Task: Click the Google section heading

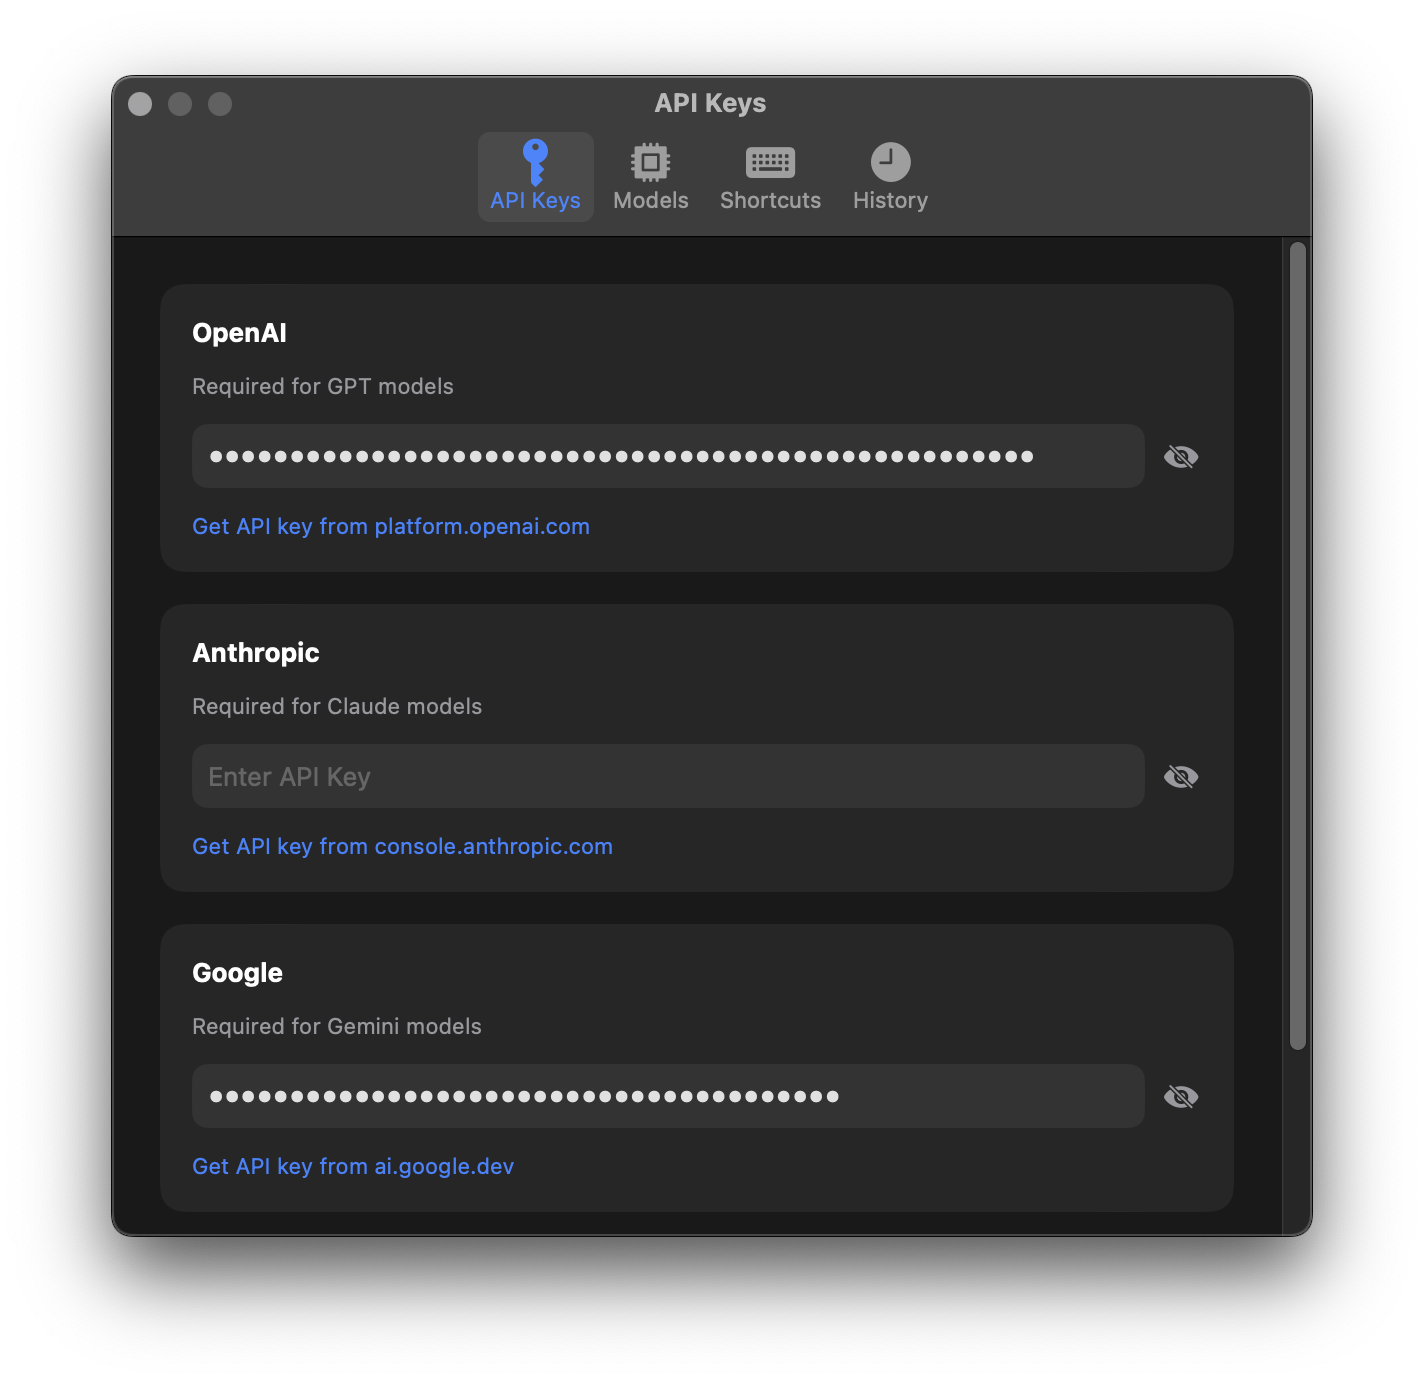Action: point(237,973)
